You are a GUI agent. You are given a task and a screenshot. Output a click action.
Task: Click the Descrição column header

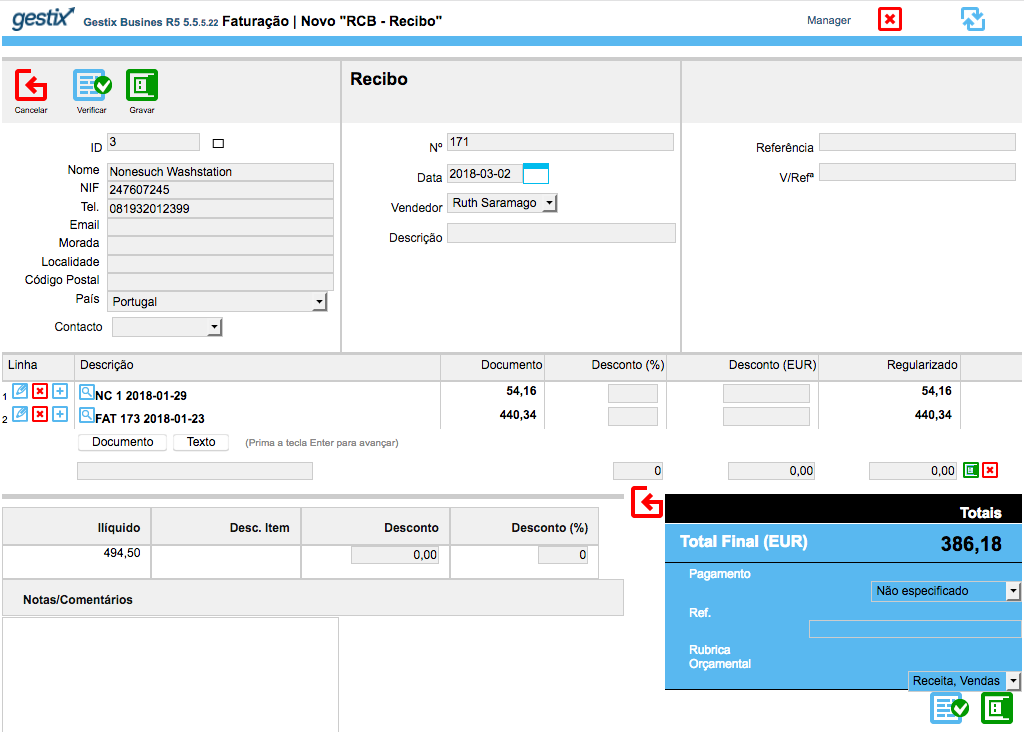(106, 365)
